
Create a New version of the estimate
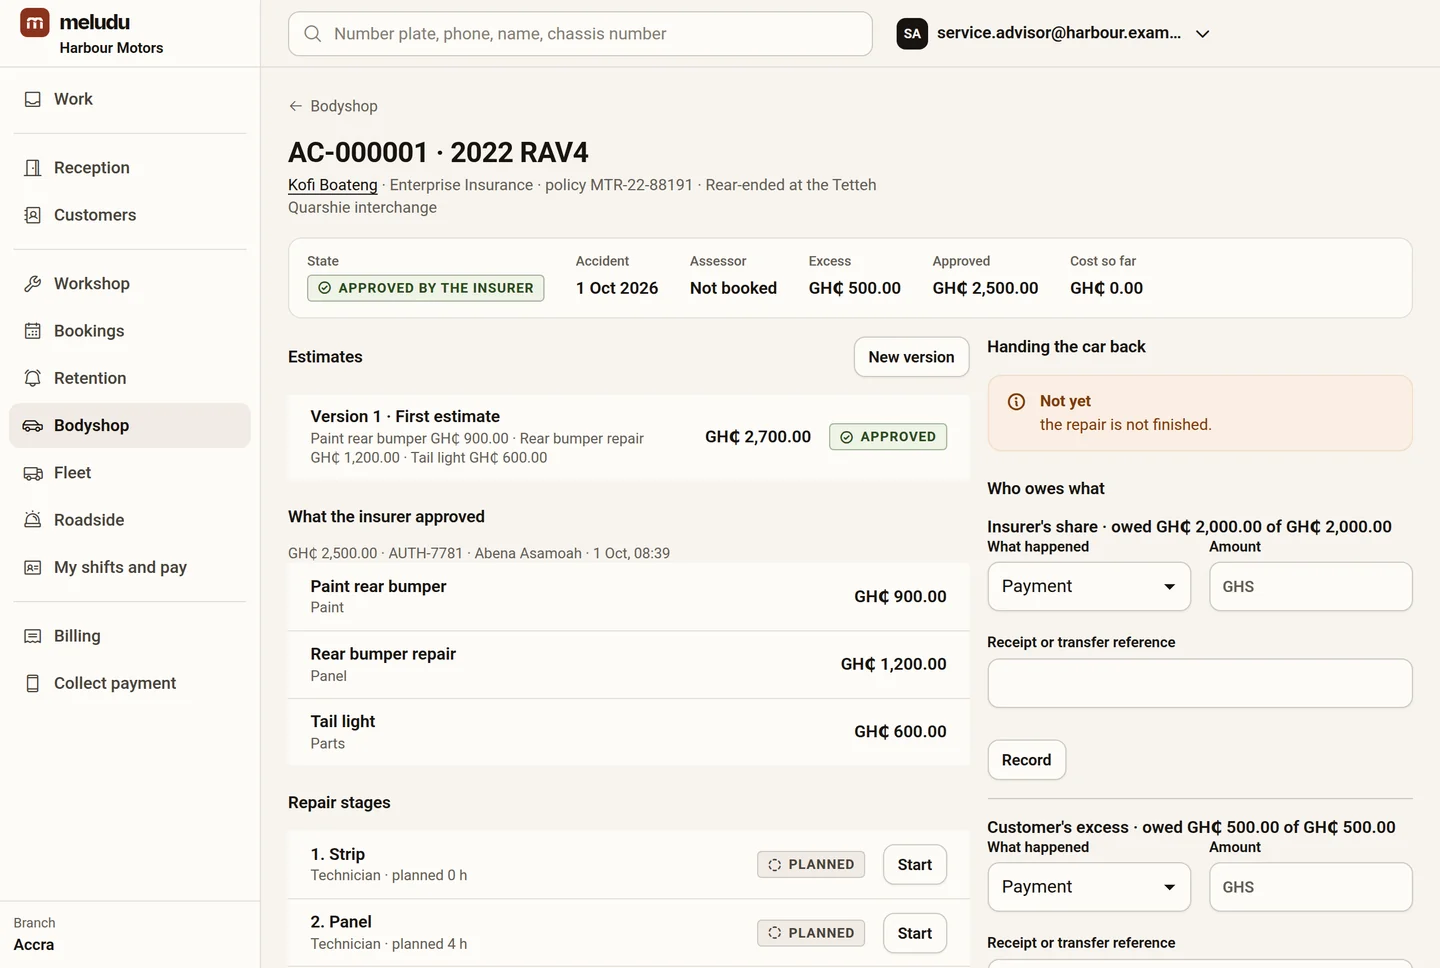pos(911,357)
